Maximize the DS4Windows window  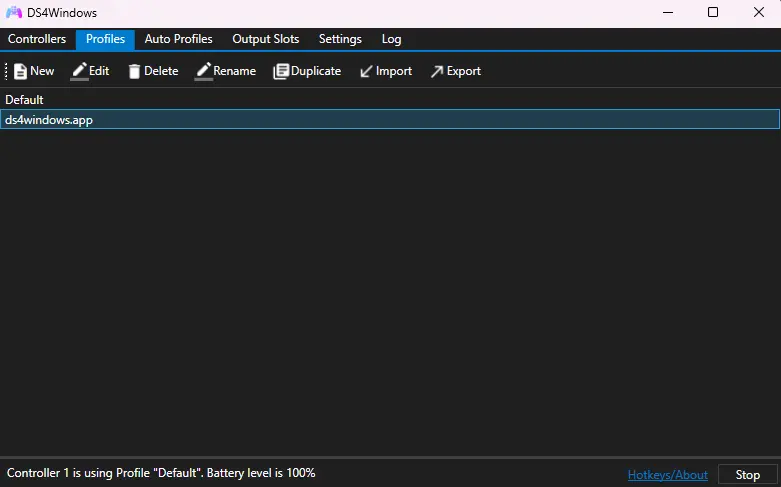click(x=713, y=12)
